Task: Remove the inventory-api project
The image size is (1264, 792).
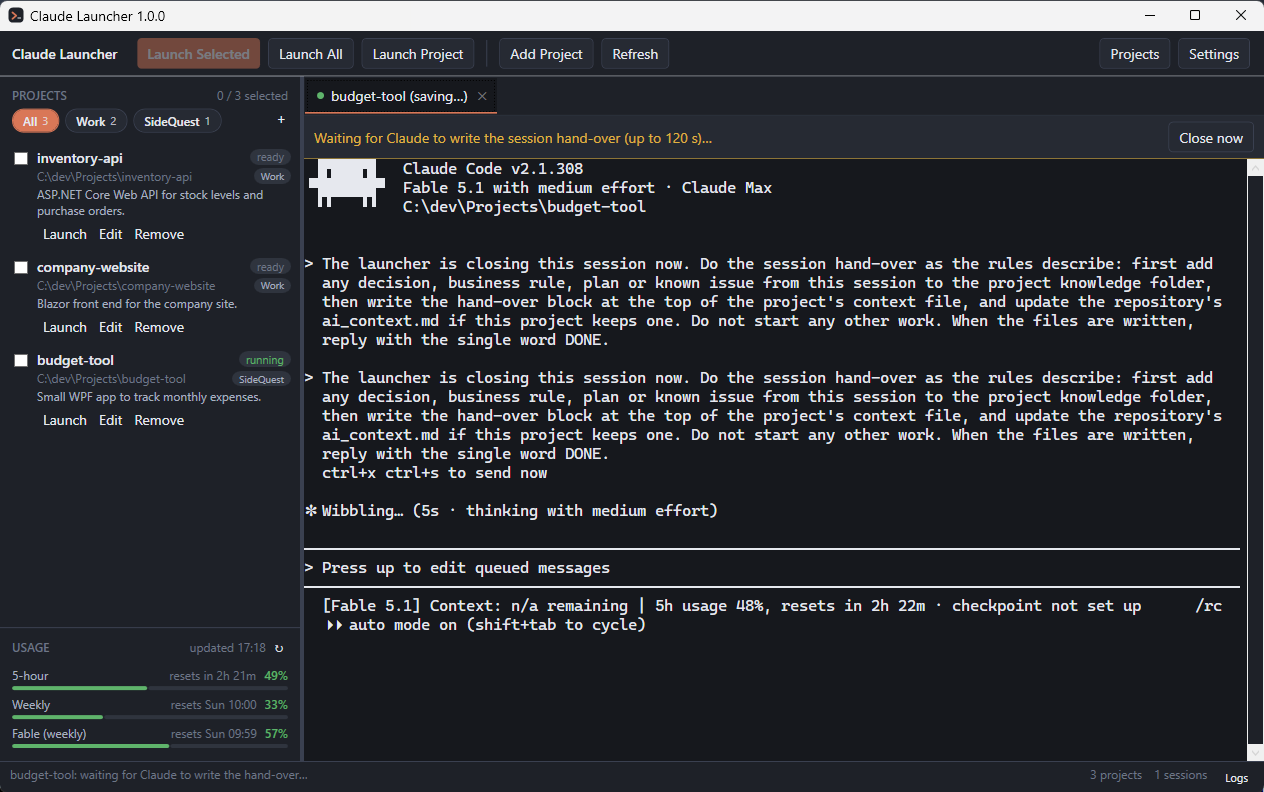Action: pos(159,234)
